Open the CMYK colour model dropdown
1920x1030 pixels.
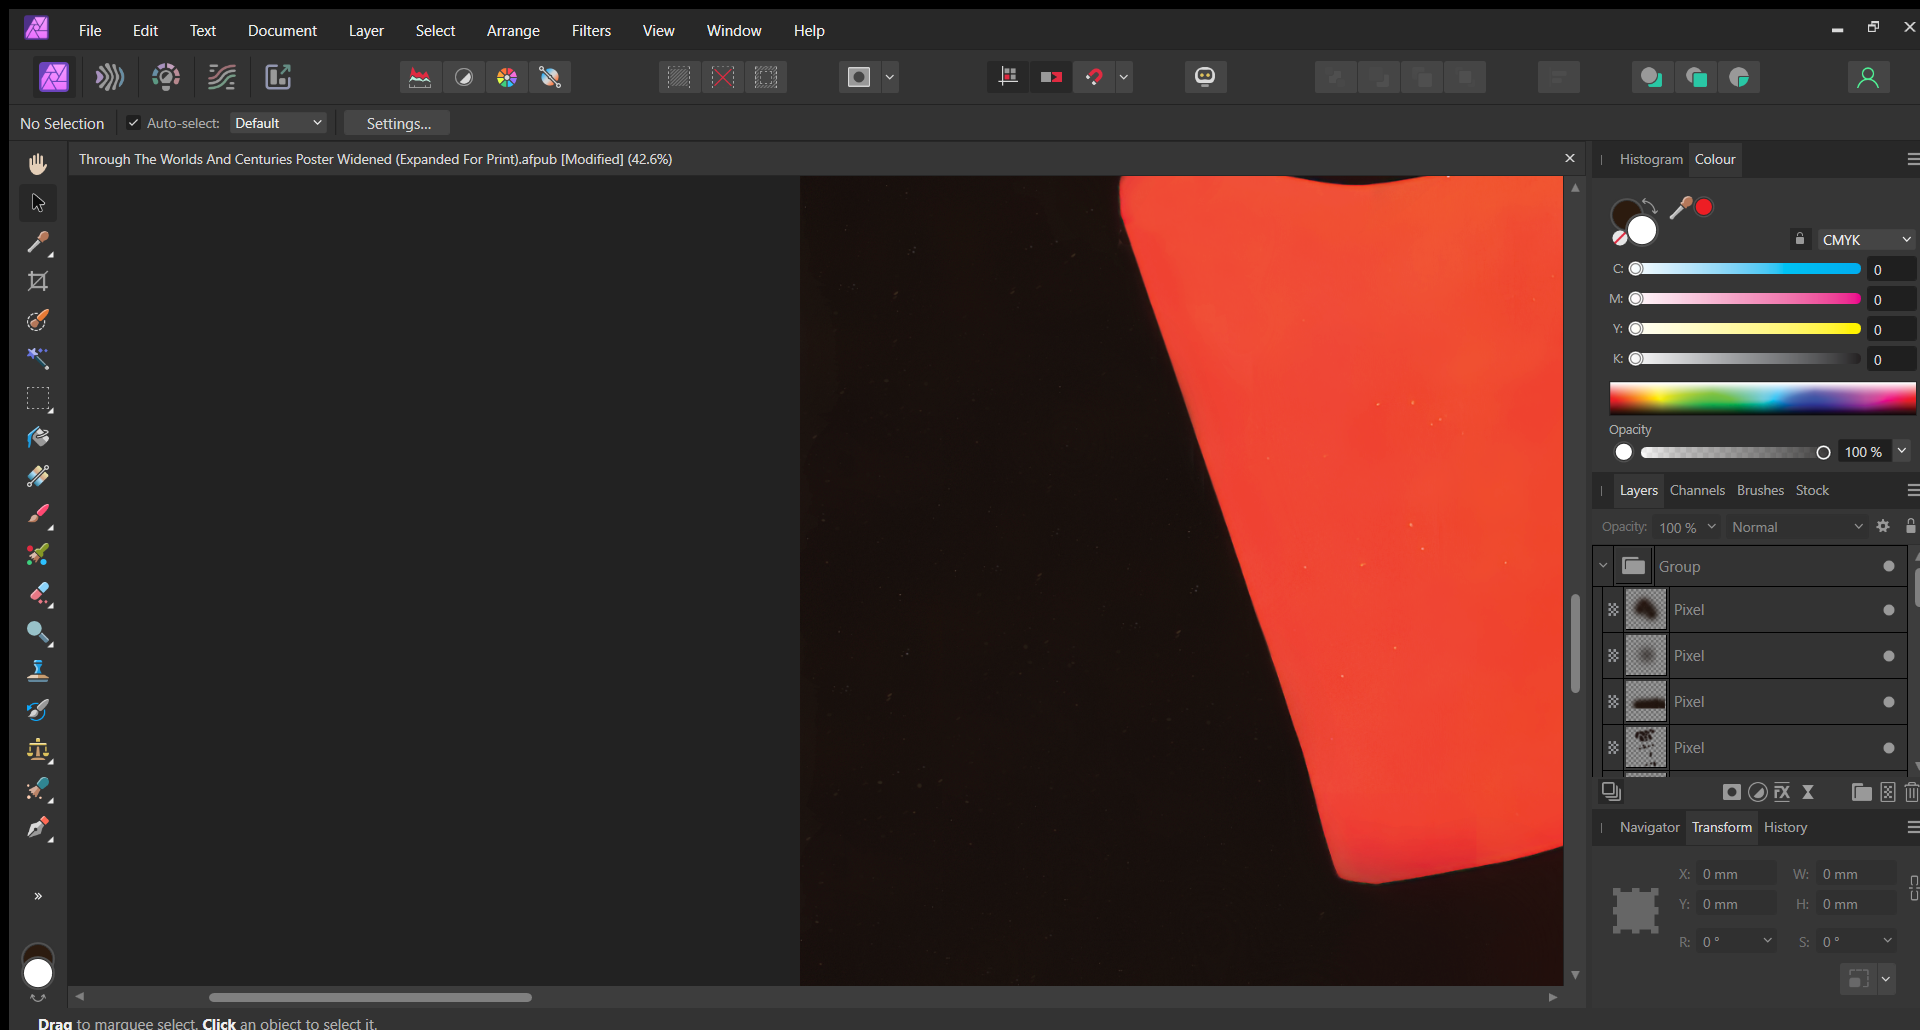coord(1864,239)
